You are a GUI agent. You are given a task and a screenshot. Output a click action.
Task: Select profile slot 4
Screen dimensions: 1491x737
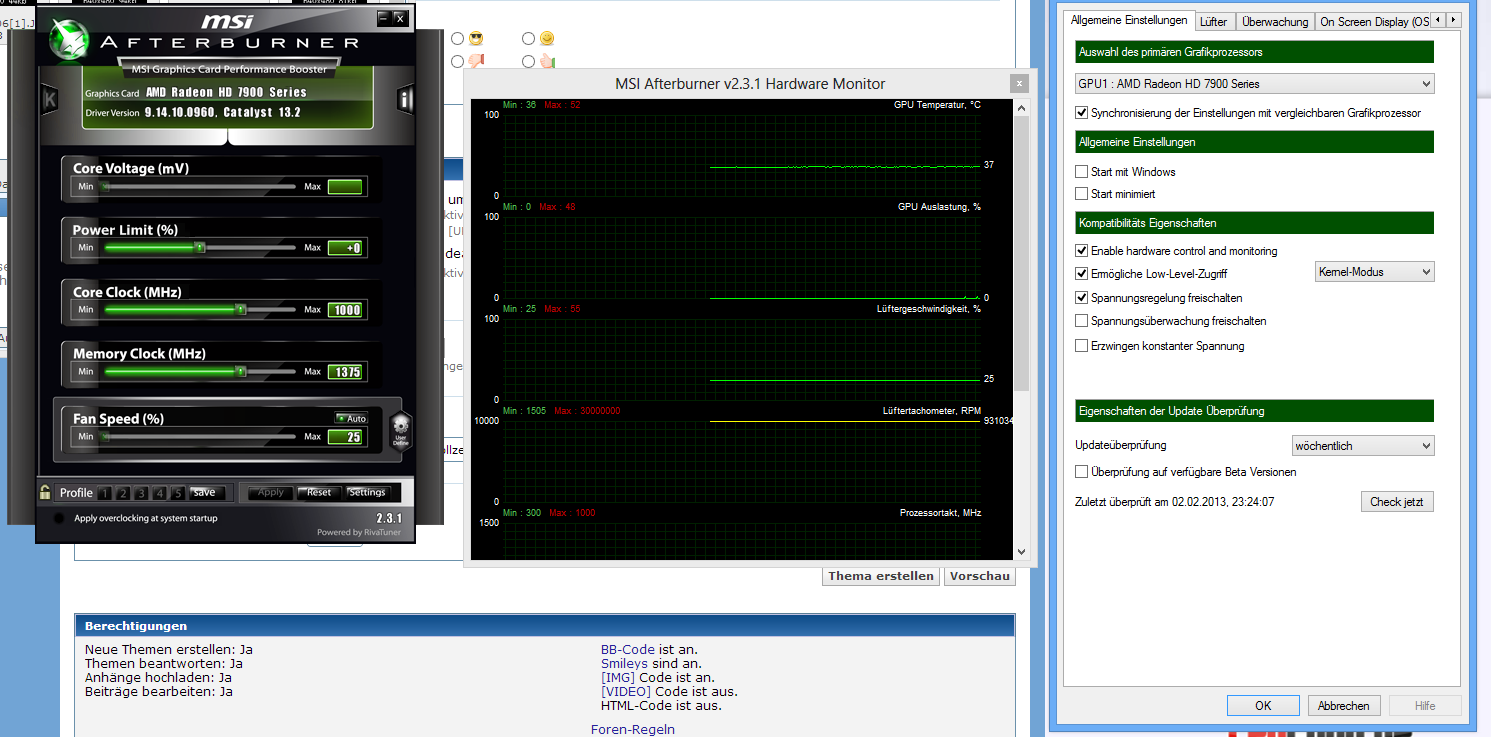pos(159,493)
